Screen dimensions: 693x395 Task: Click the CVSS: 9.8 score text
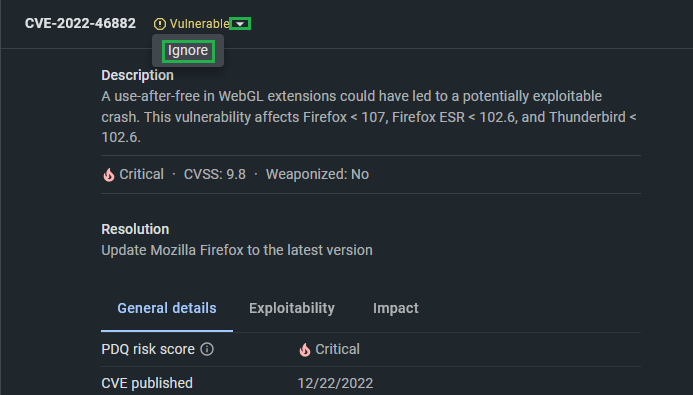(215, 175)
